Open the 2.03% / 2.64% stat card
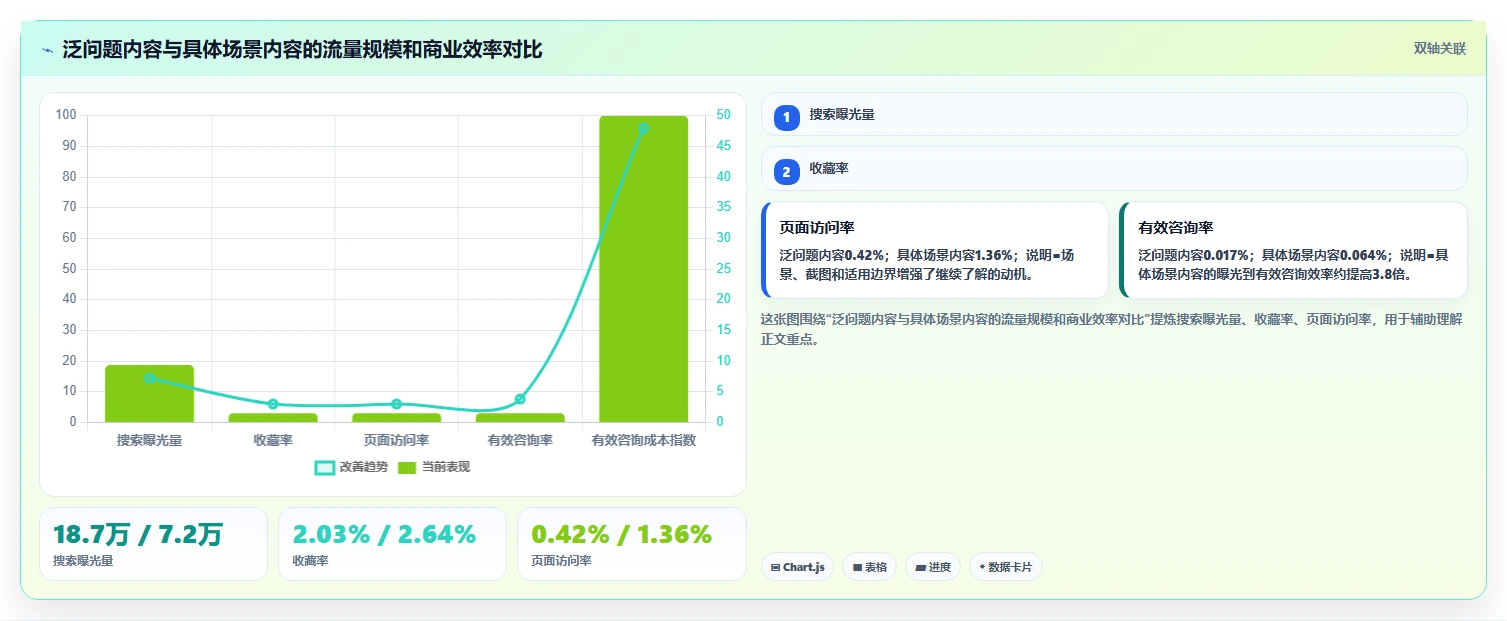This screenshot has width=1507, height=621. click(392, 544)
